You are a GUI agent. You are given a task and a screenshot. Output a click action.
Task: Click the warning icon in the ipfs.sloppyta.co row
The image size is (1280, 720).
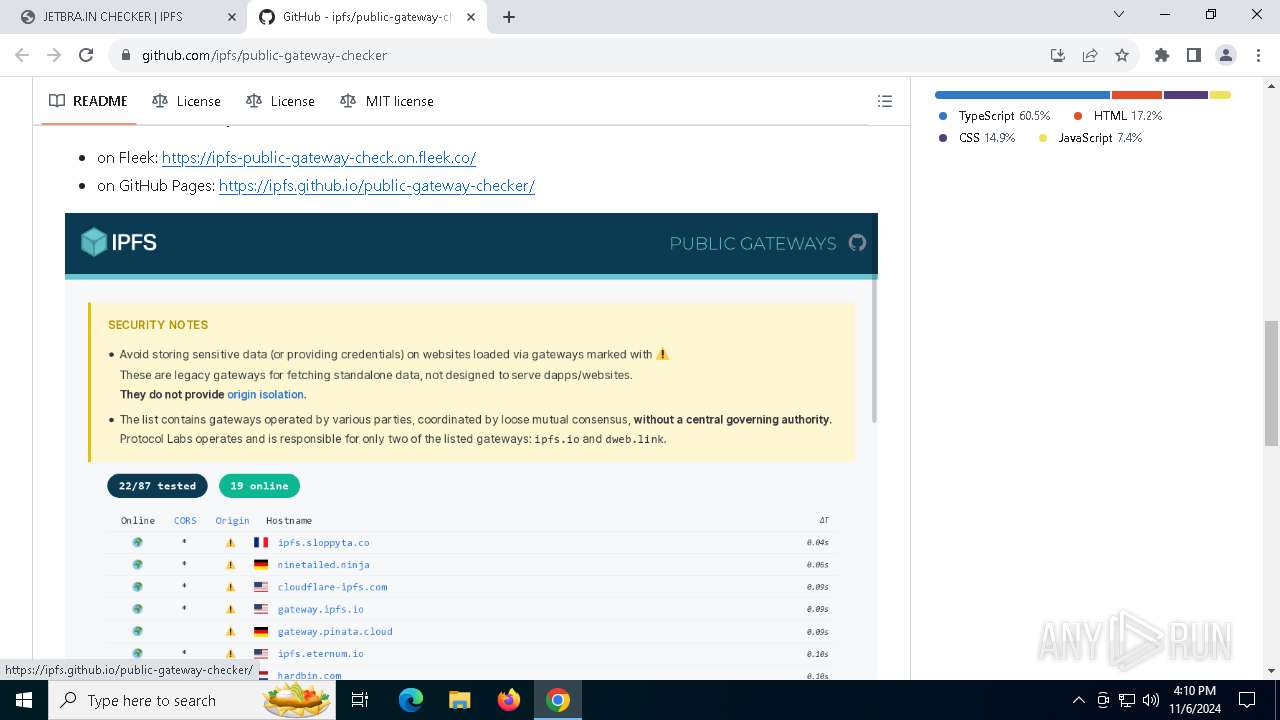pyautogui.click(x=230, y=542)
